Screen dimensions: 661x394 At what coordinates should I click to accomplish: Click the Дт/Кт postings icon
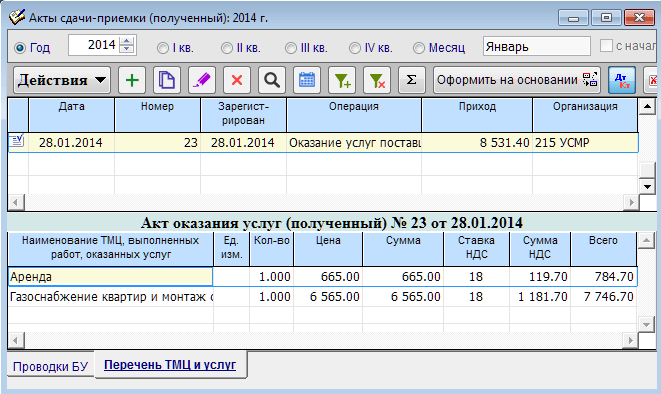[x=622, y=80]
